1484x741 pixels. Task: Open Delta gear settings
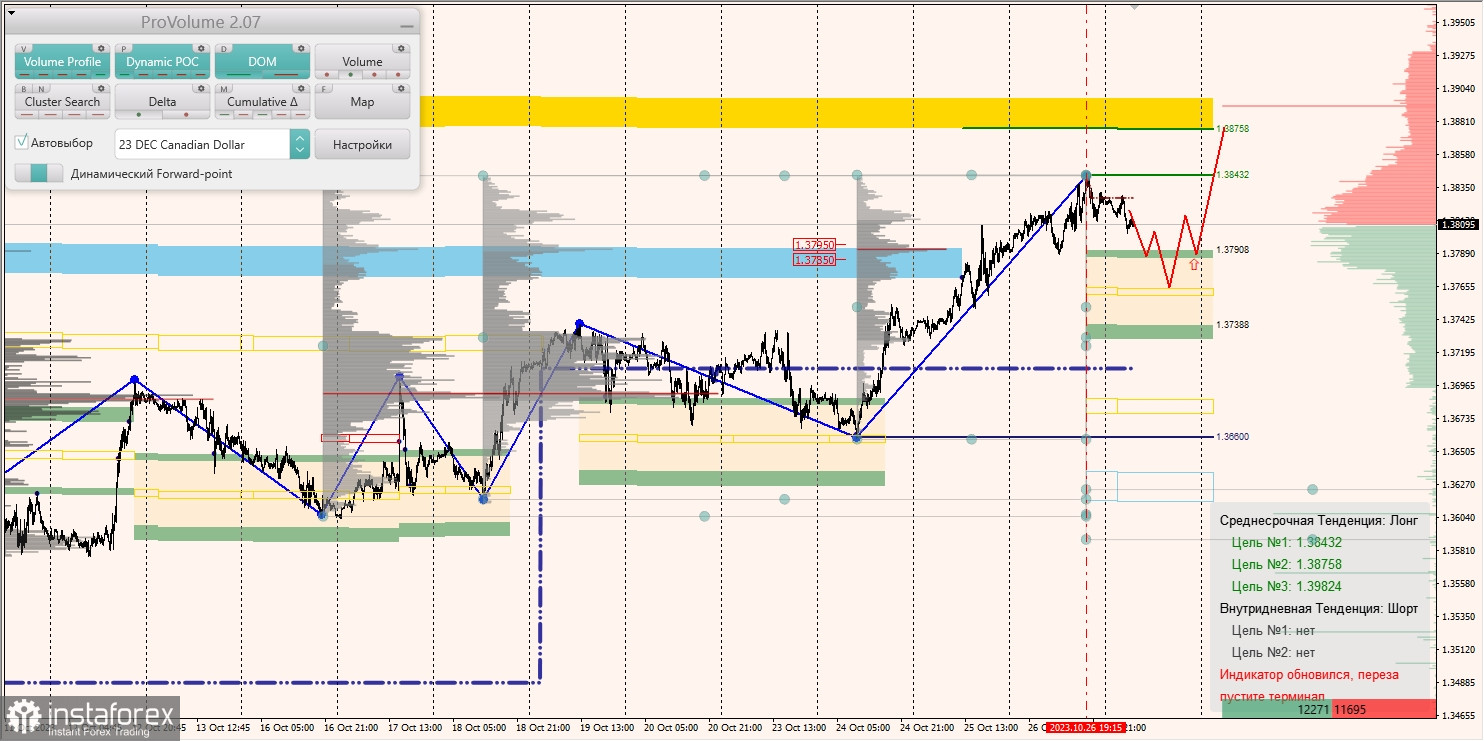coord(200,88)
